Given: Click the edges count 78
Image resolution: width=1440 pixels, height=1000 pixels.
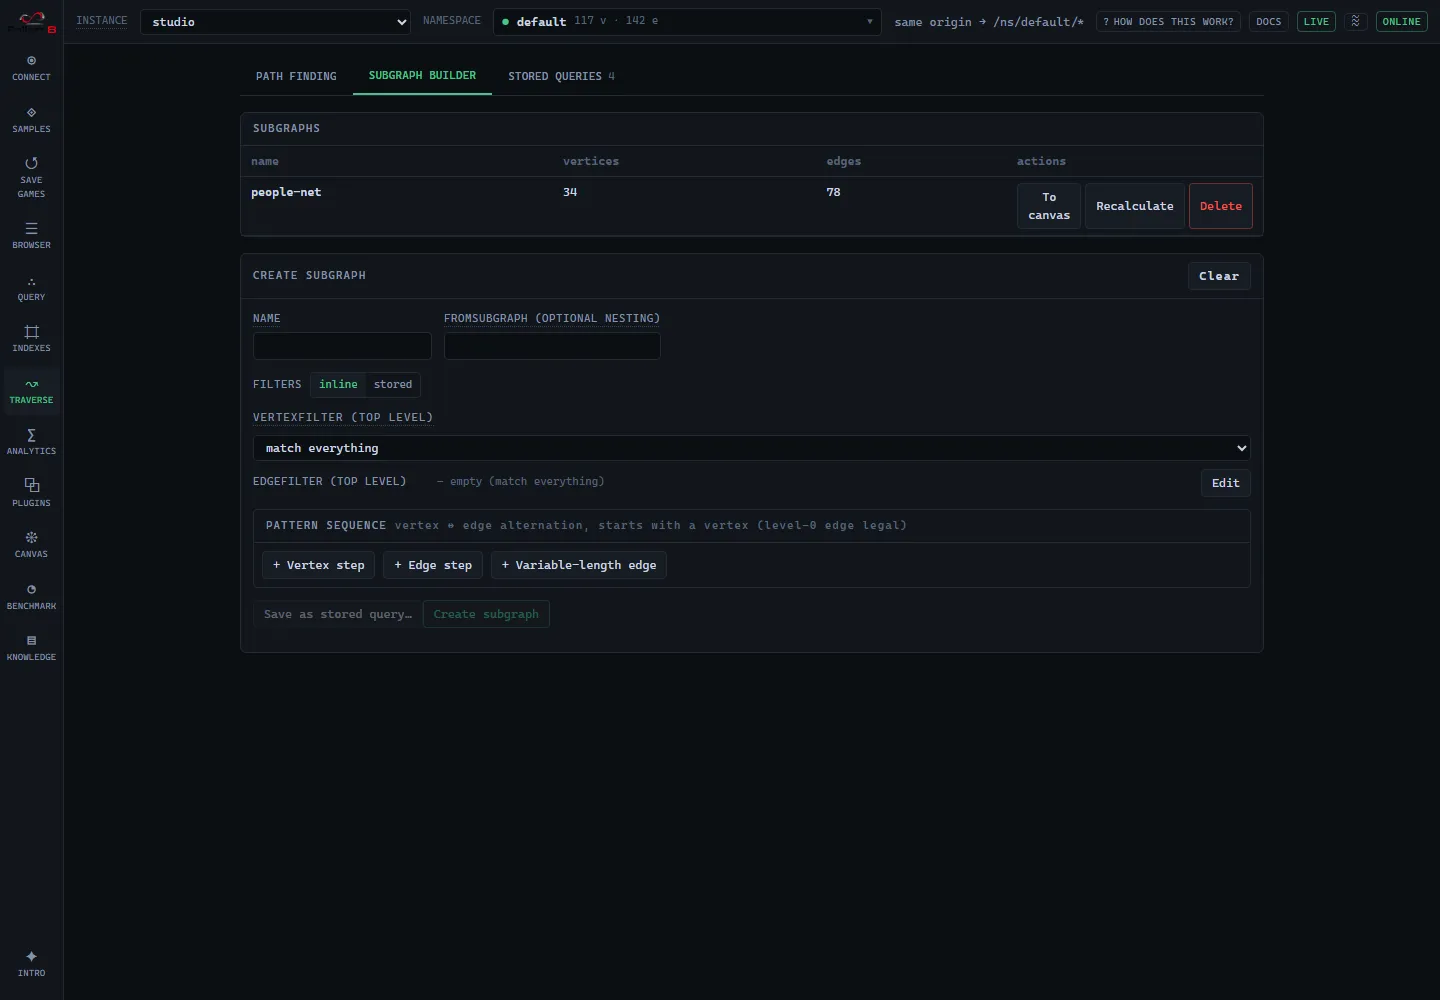Looking at the screenshot, I should pos(833,192).
